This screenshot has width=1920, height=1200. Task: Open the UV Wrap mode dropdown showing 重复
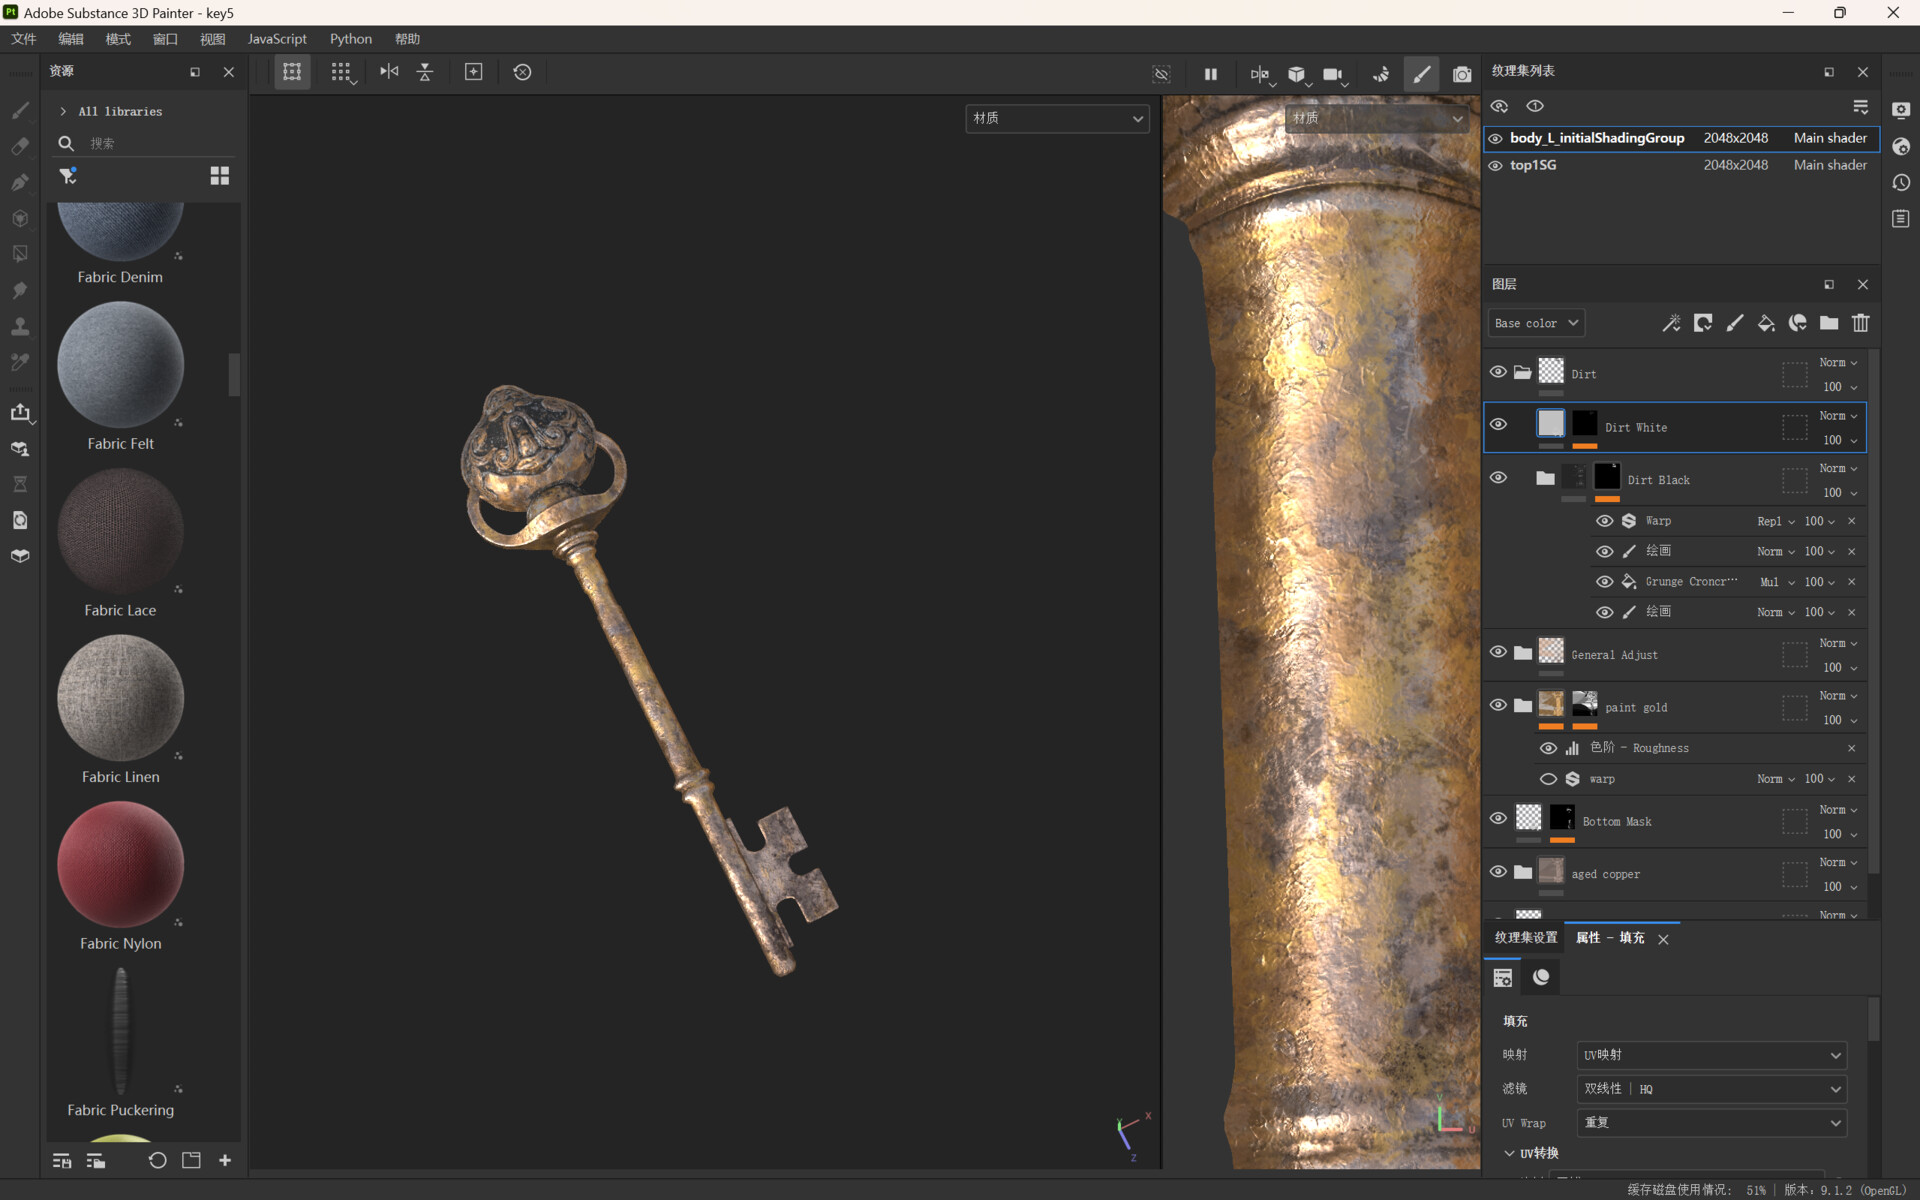(x=1711, y=1123)
